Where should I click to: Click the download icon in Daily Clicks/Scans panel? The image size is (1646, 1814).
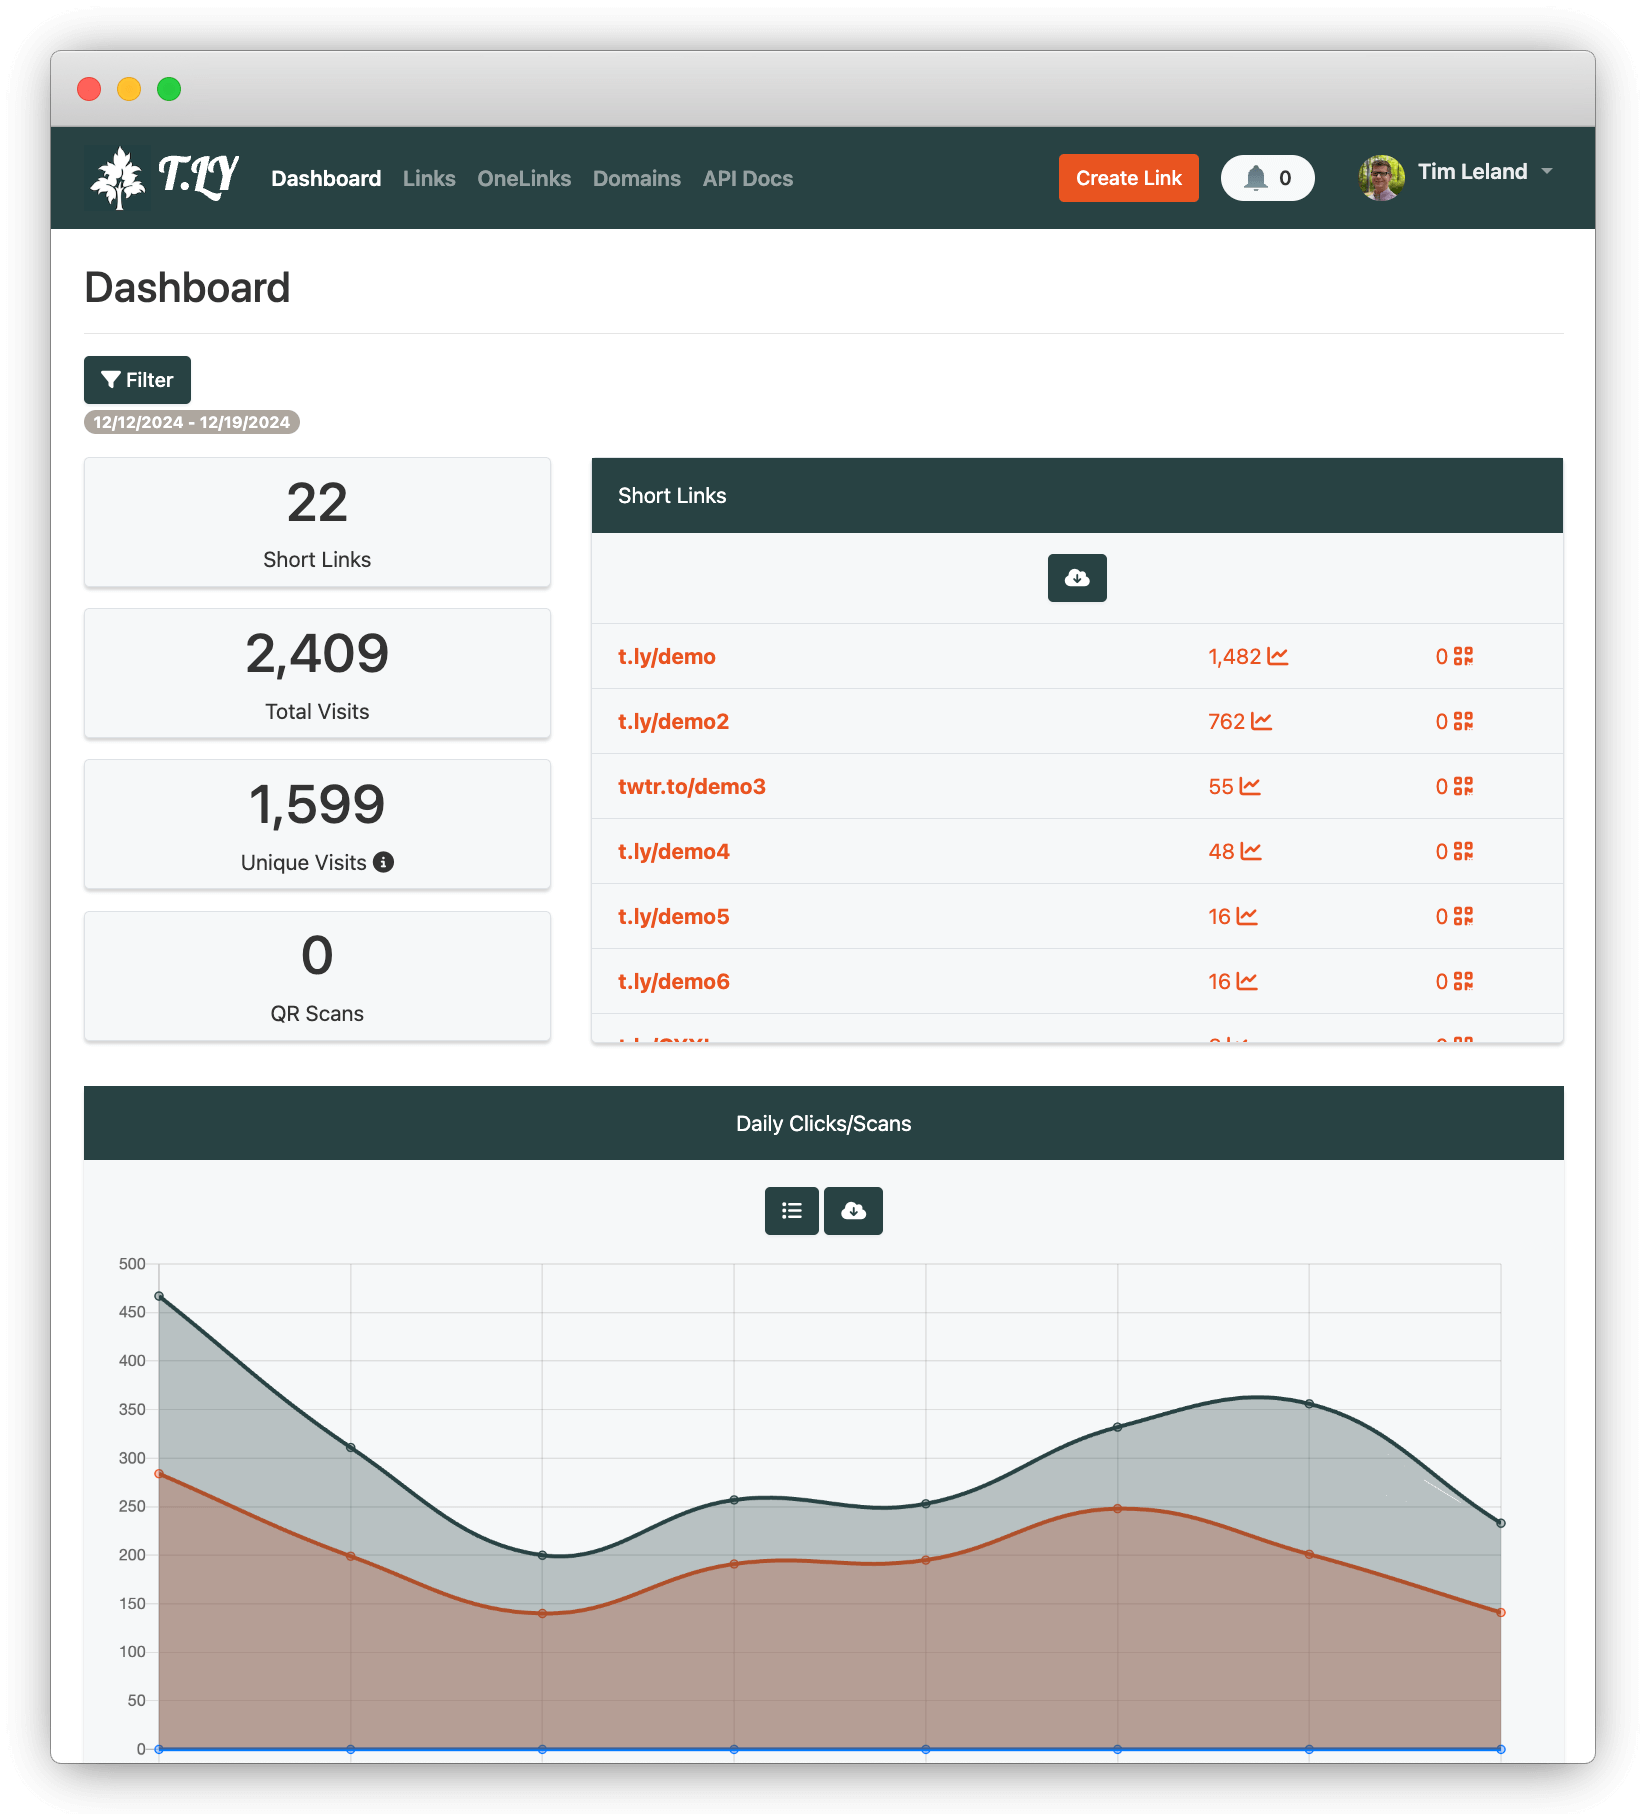pos(852,1211)
